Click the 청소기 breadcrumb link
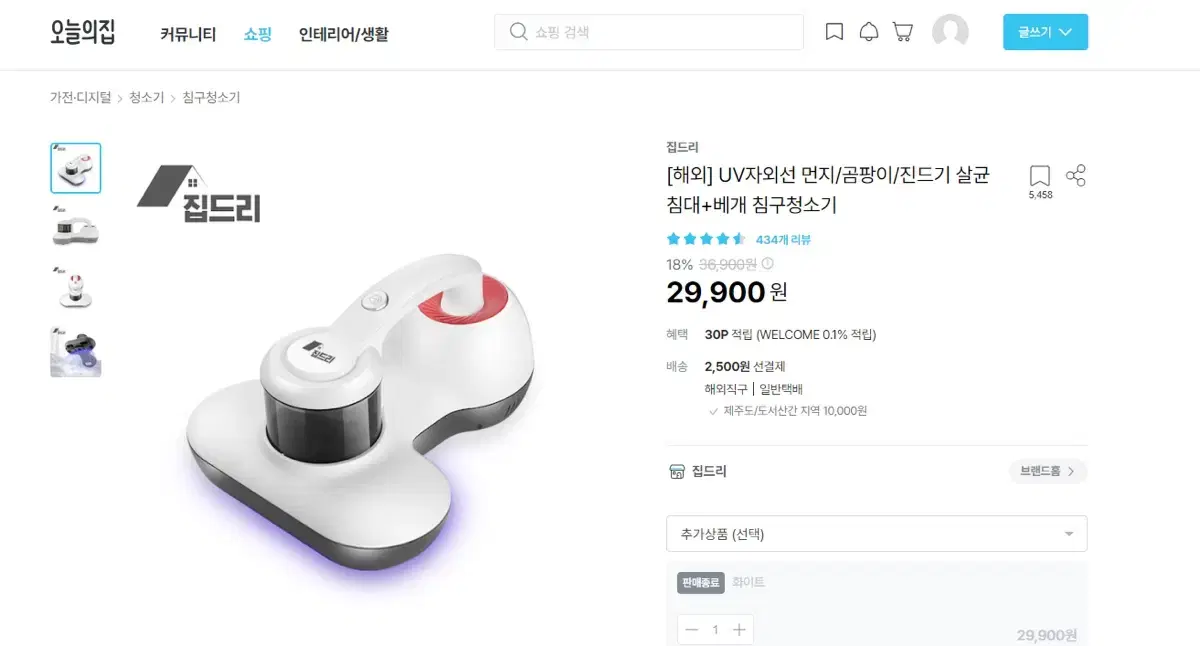Image resolution: width=1200 pixels, height=646 pixels. 147,98
